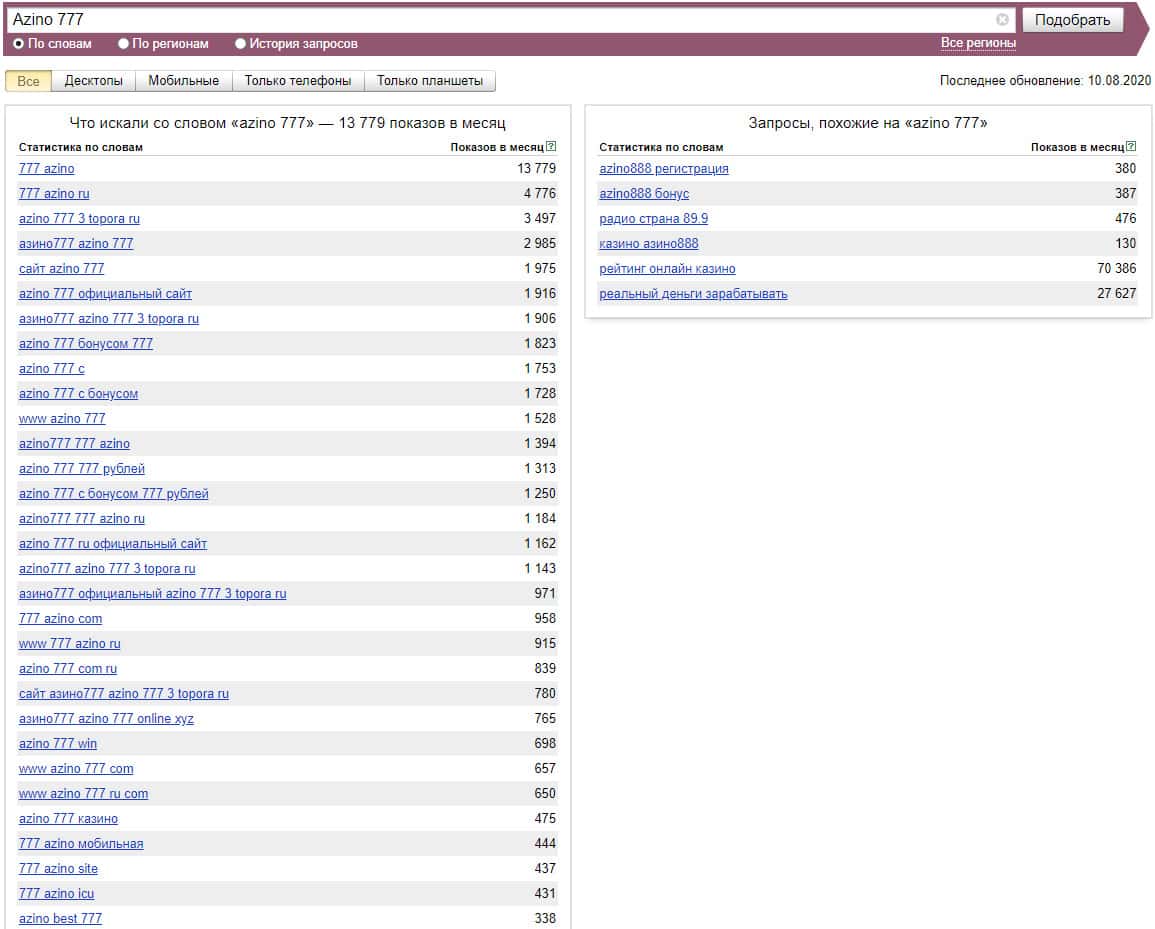Open the 'Все регионы' region selector

coord(978,43)
